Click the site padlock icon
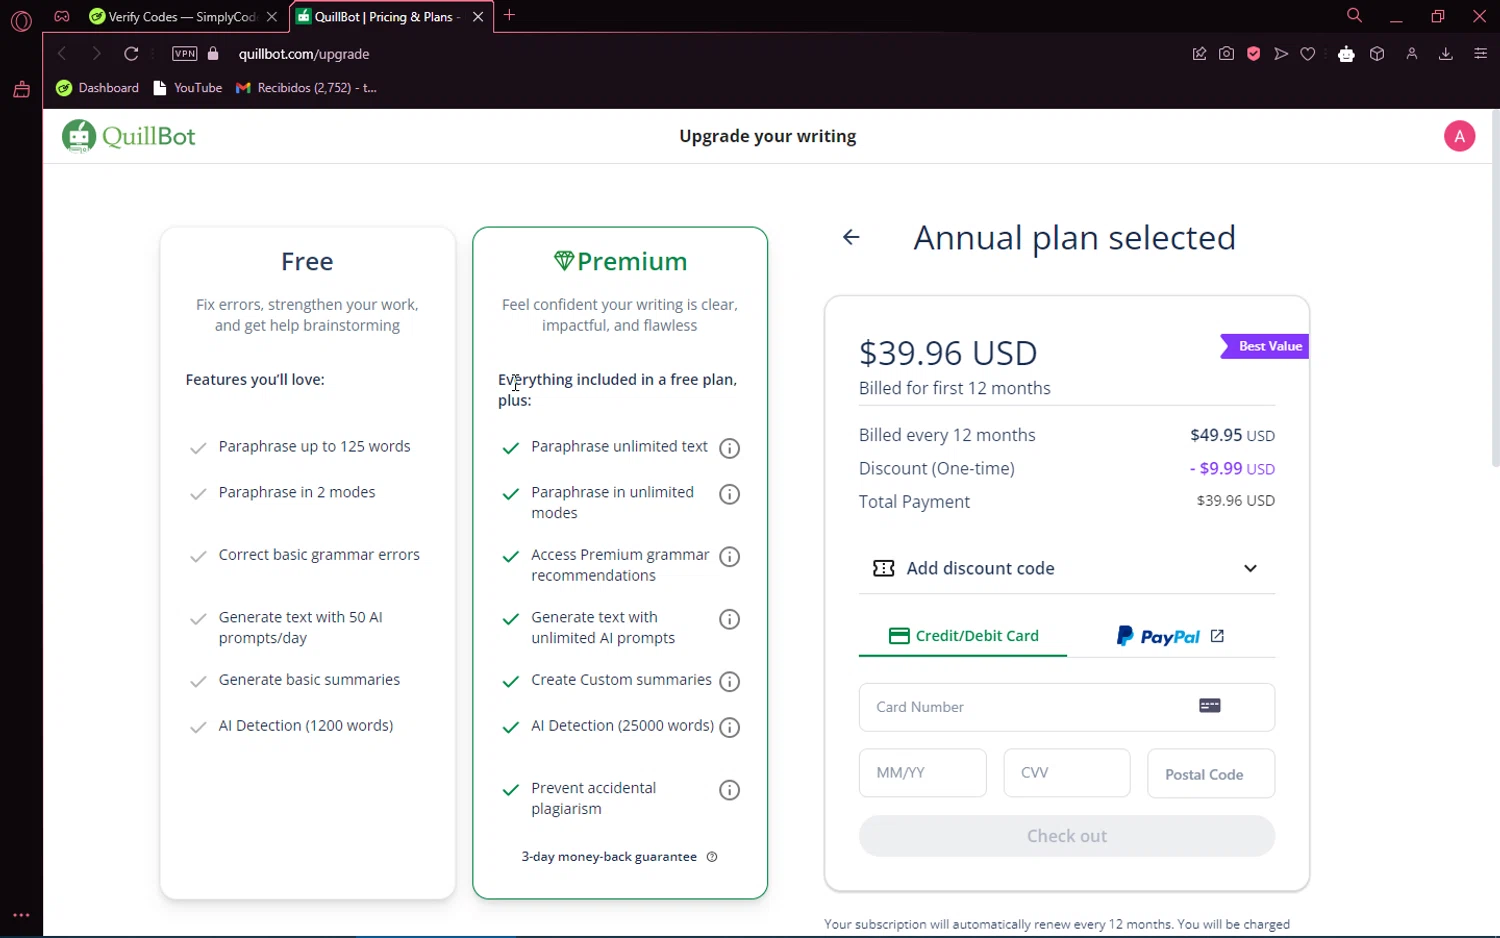 [213, 54]
